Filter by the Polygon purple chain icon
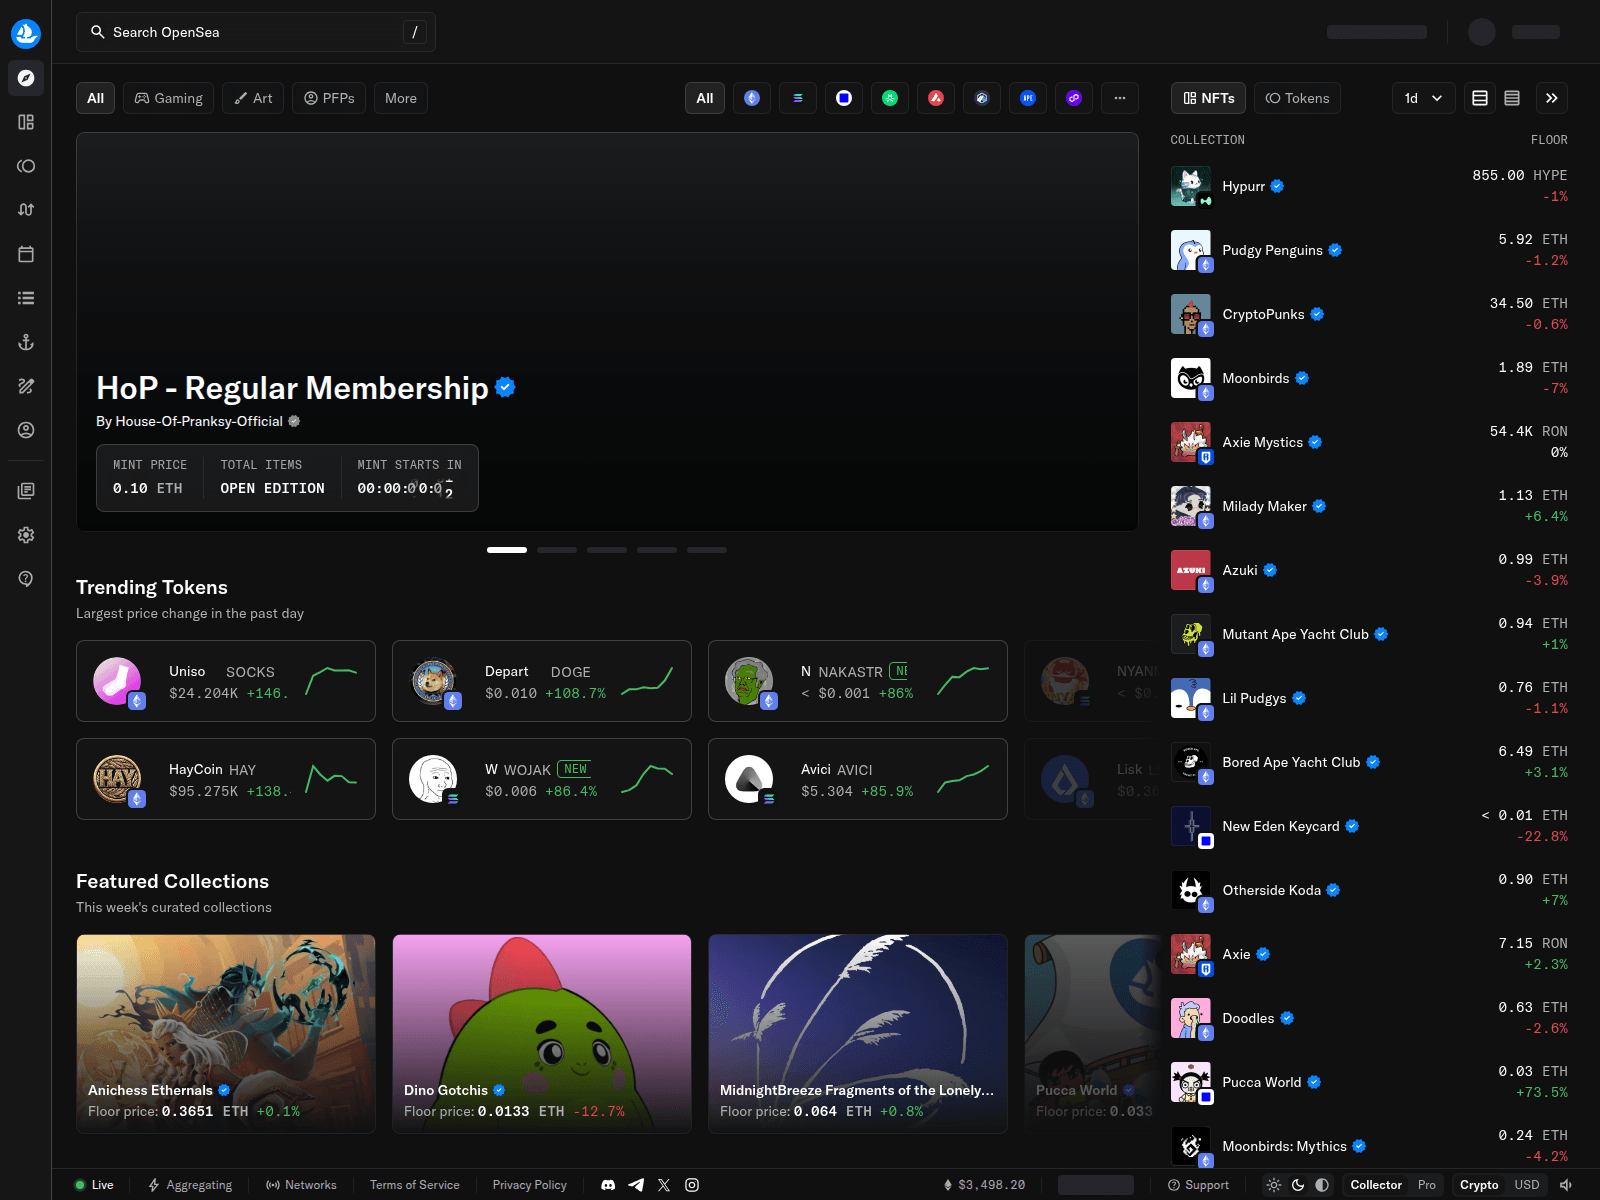 tap(1074, 98)
